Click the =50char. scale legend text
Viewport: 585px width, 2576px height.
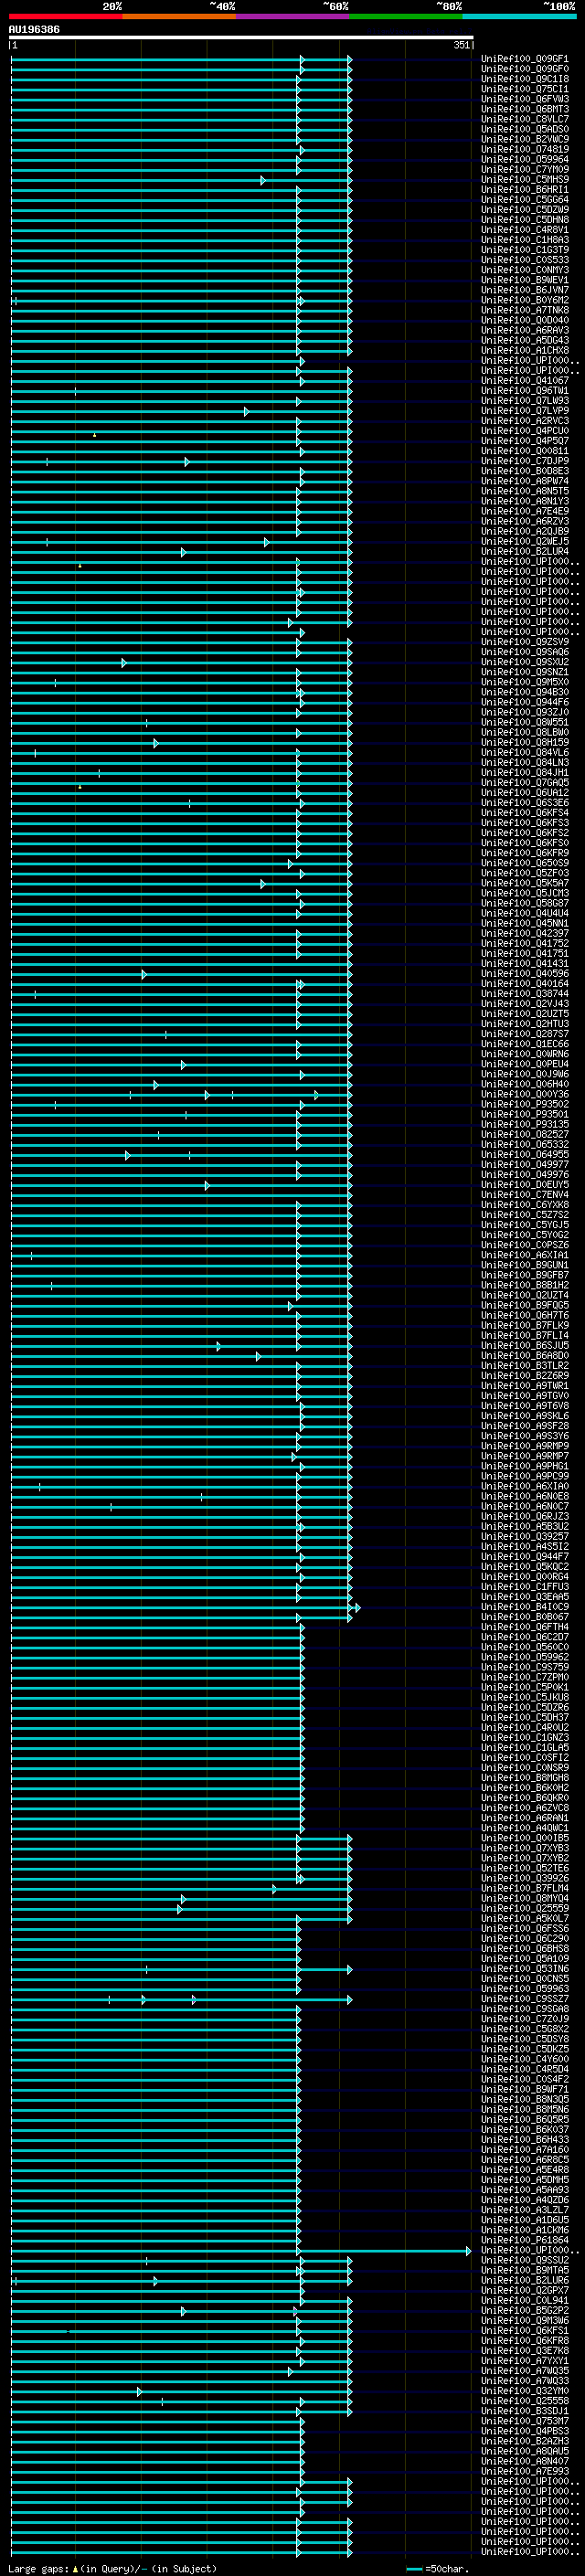tap(447, 2569)
